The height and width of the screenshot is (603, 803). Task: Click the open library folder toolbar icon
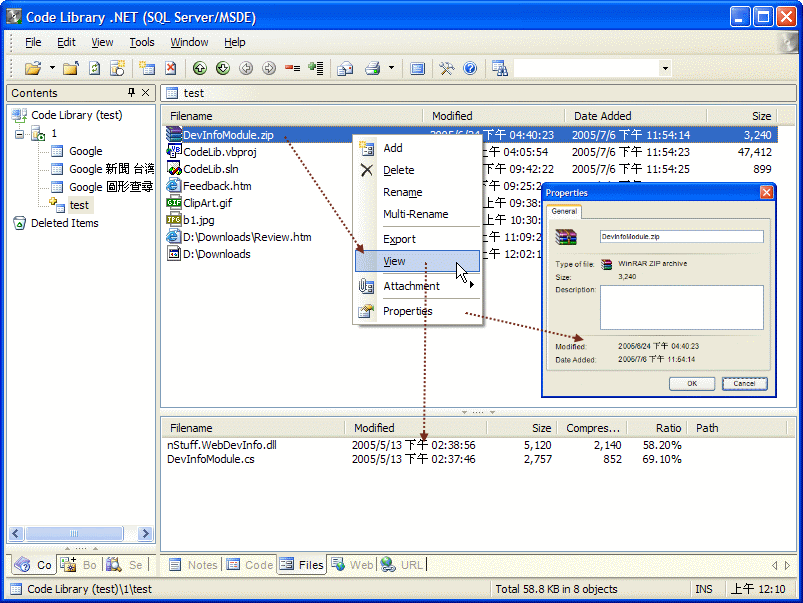(x=33, y=68)
